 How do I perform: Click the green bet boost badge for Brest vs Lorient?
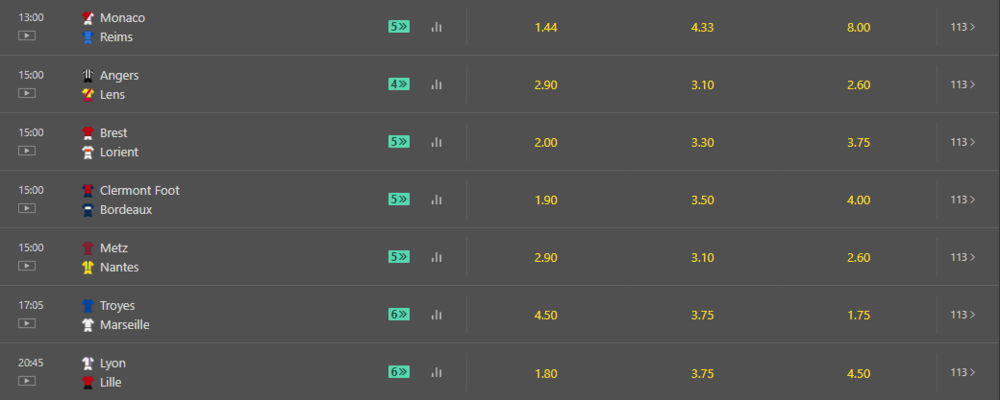pyautogui.click(x=399, y=142)
